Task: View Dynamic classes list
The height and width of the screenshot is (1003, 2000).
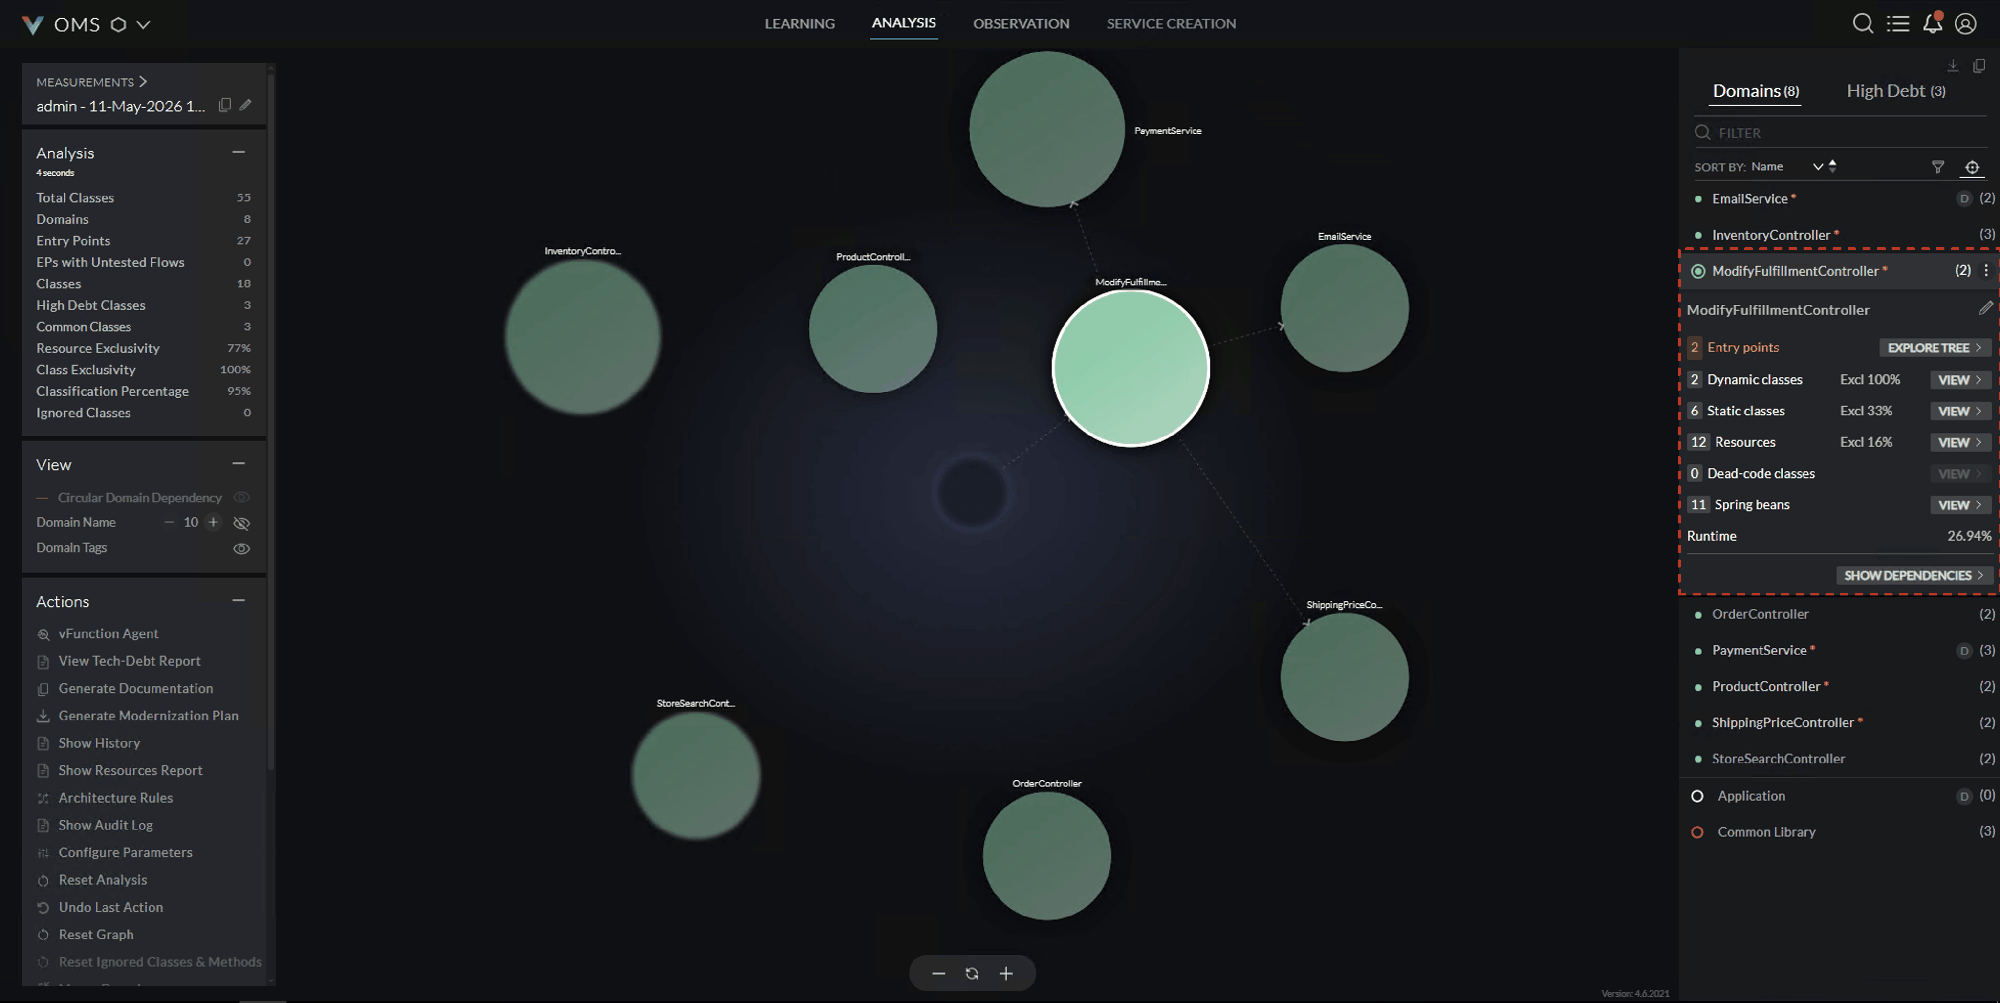Action: coord(1960,380)
